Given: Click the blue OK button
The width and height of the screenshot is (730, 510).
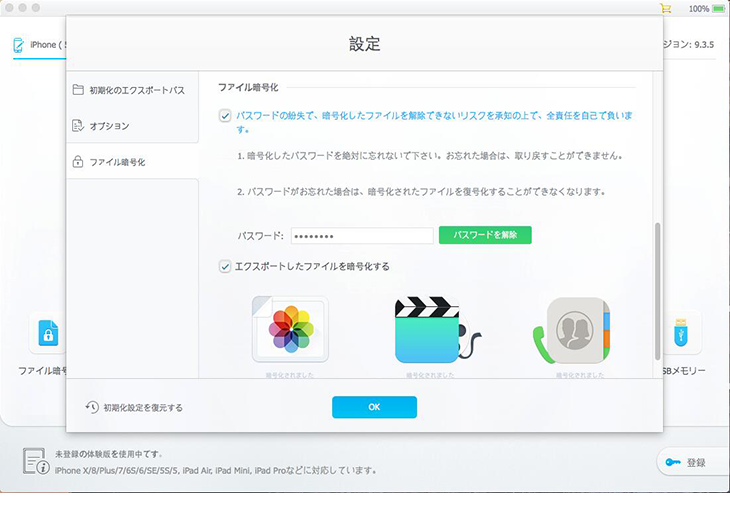Looking at the screenshot, I should point(374,407).
